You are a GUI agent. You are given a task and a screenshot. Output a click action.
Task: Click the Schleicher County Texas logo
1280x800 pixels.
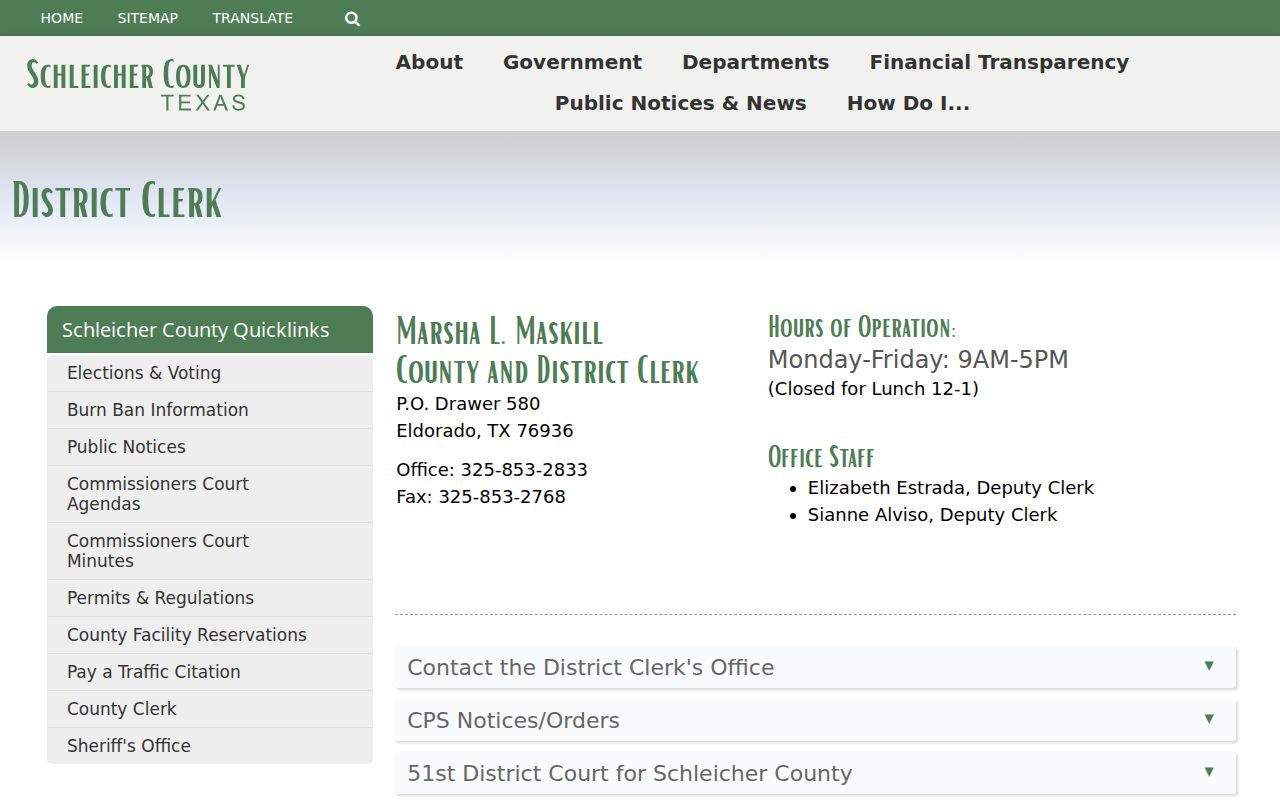pyautogui.click(x=138, y=84)
